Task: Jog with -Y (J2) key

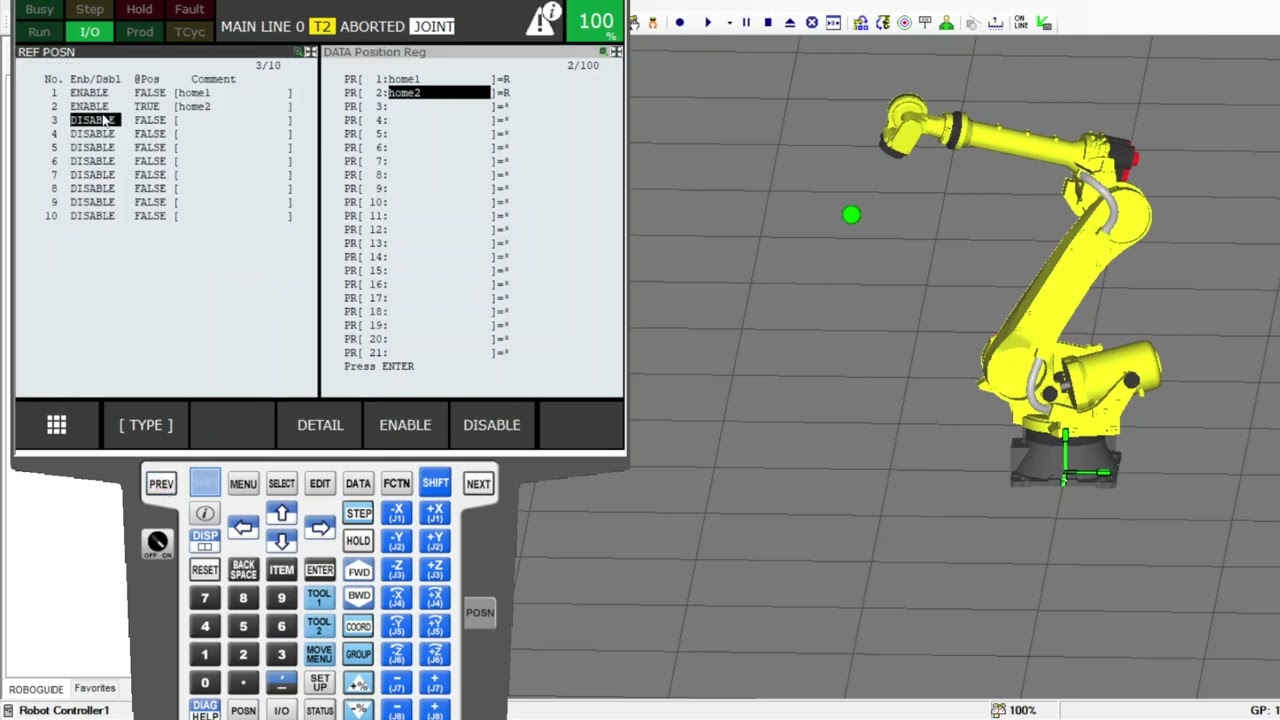Action: (396, 541)
